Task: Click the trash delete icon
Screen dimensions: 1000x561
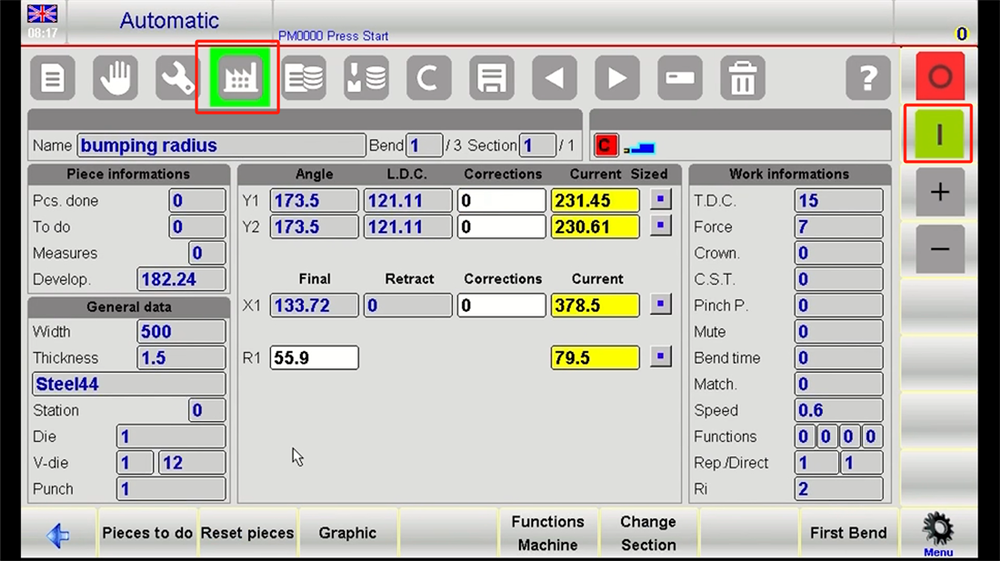Action: 742,77
